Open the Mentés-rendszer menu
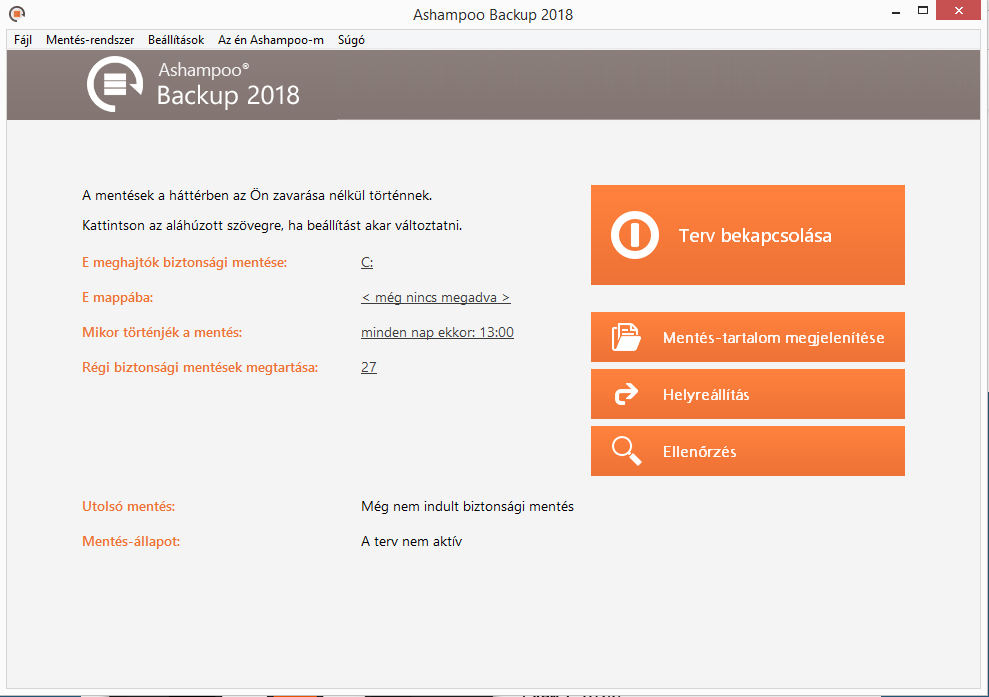 click(x=90, y=40)
